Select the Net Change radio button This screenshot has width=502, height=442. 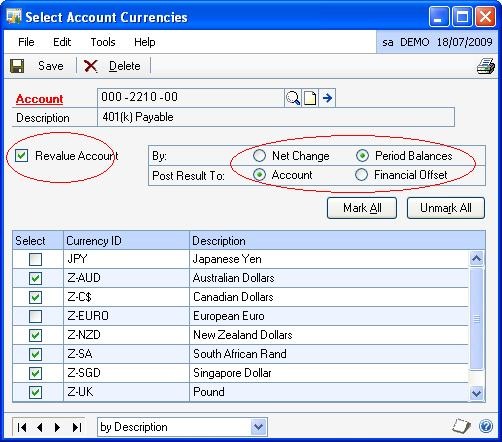click(x=259, y=156)
